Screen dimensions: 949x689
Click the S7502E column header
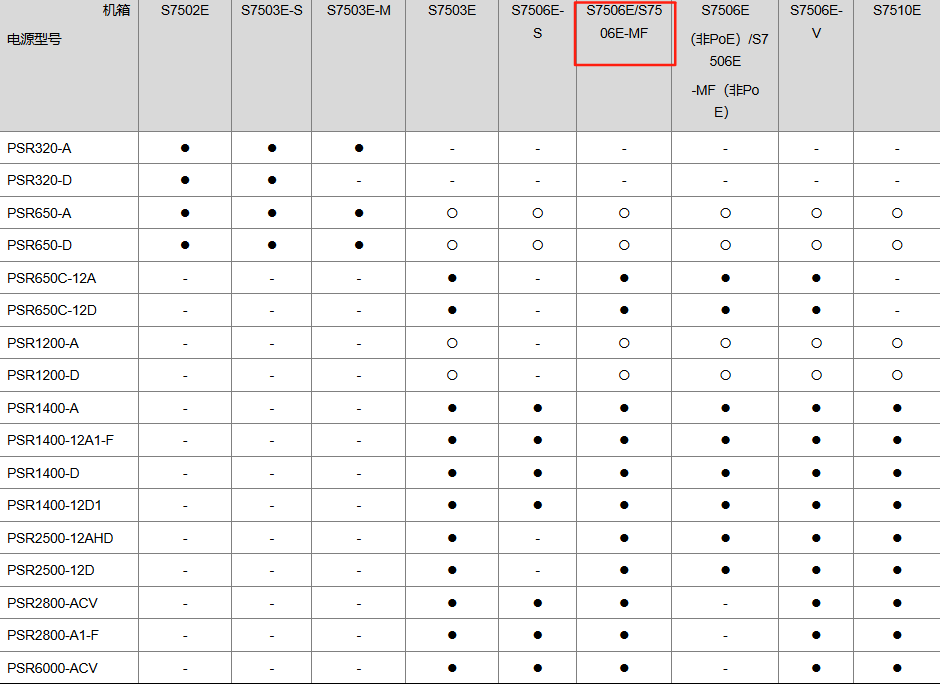(x=185, y=11)
